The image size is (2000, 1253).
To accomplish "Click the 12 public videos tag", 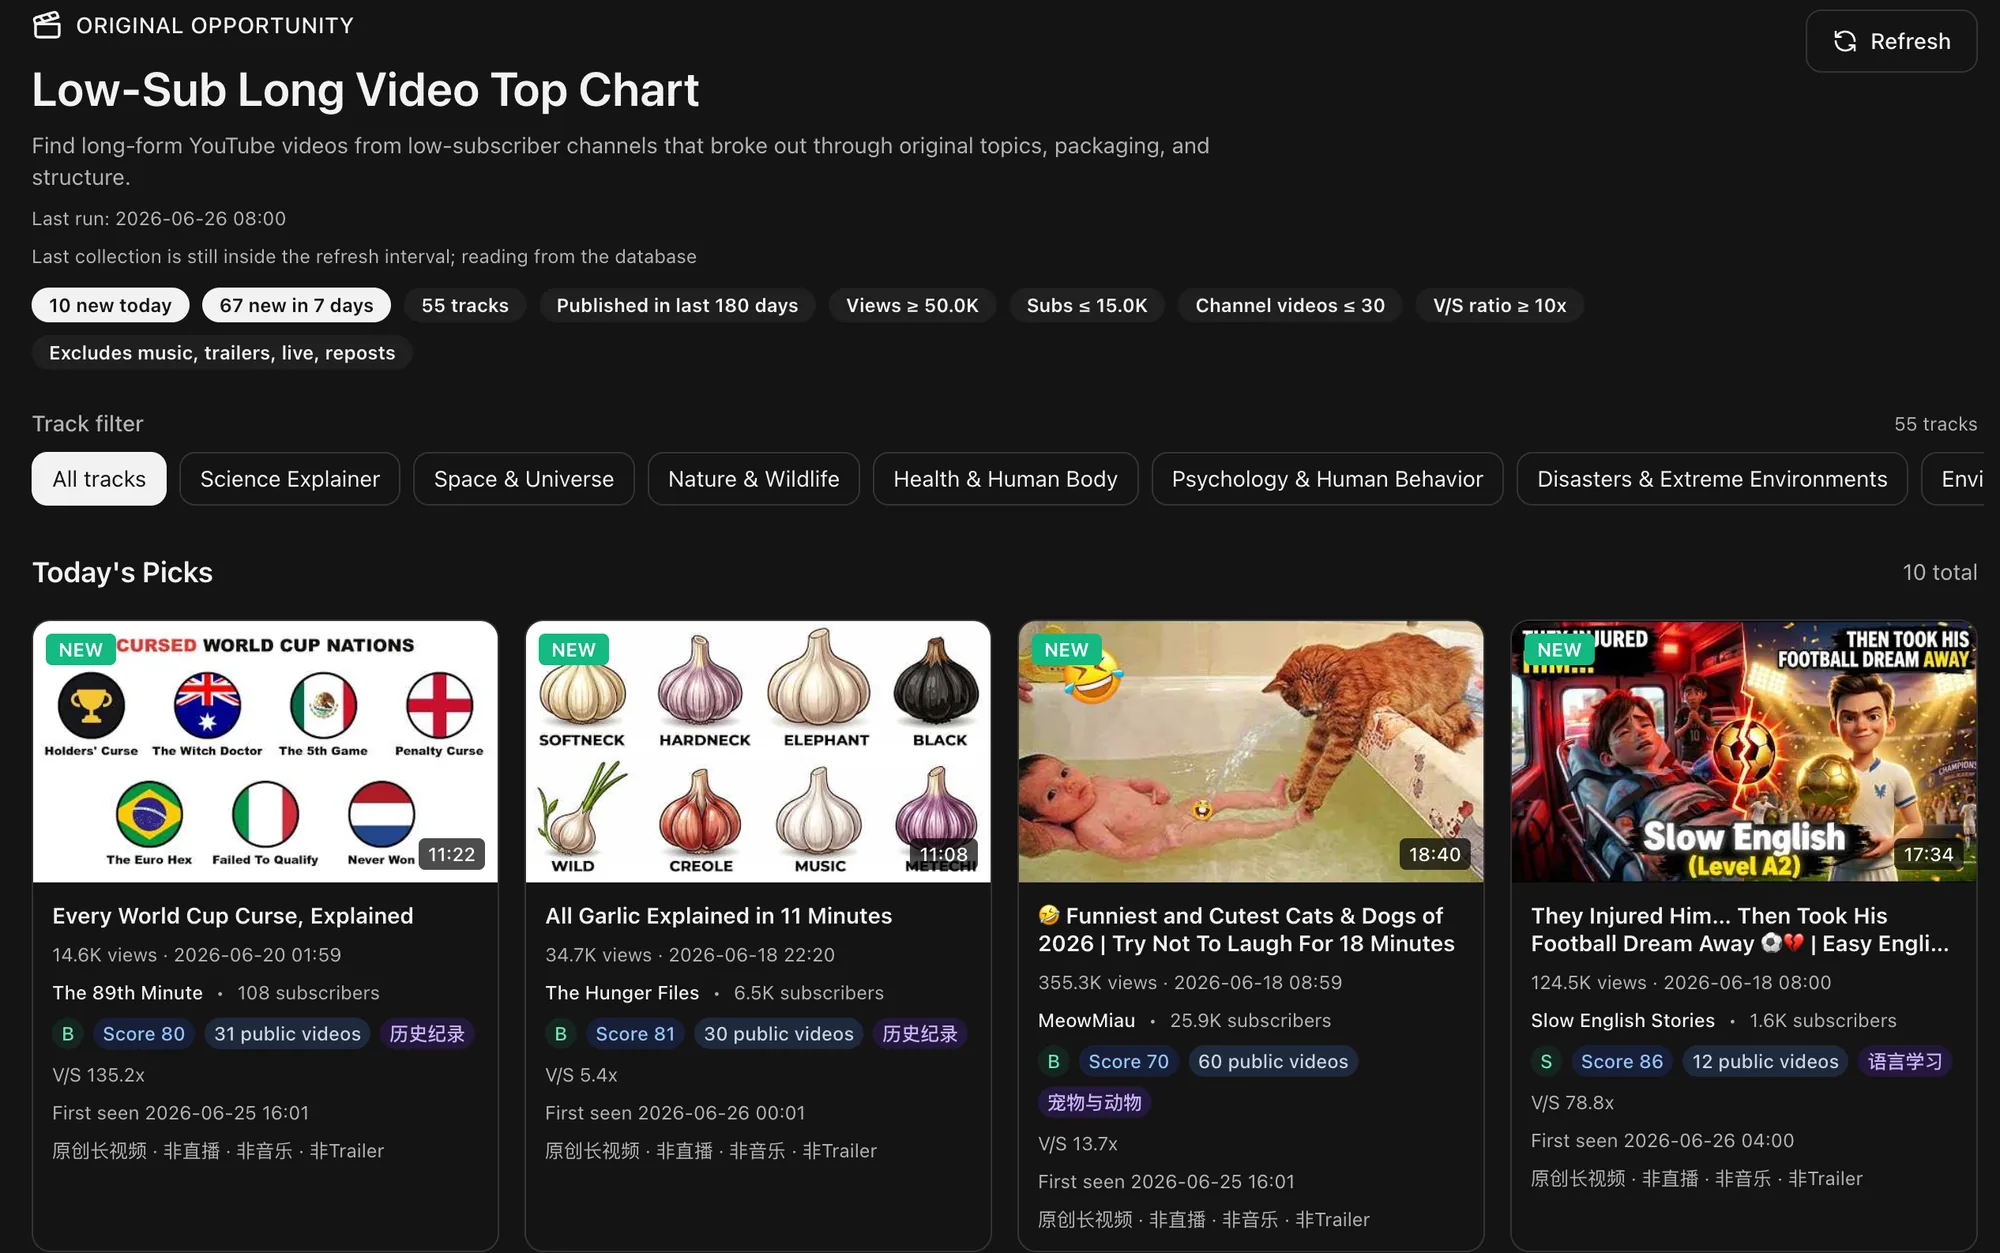I will (x=1765, y=1062).
